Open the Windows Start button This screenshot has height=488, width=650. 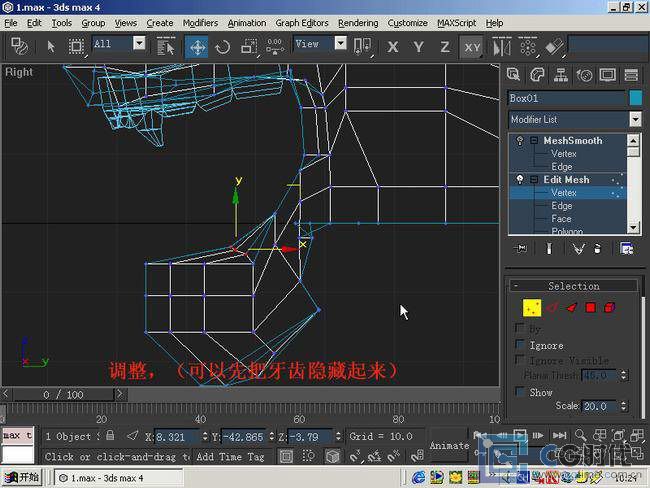[x=22, y=478]
